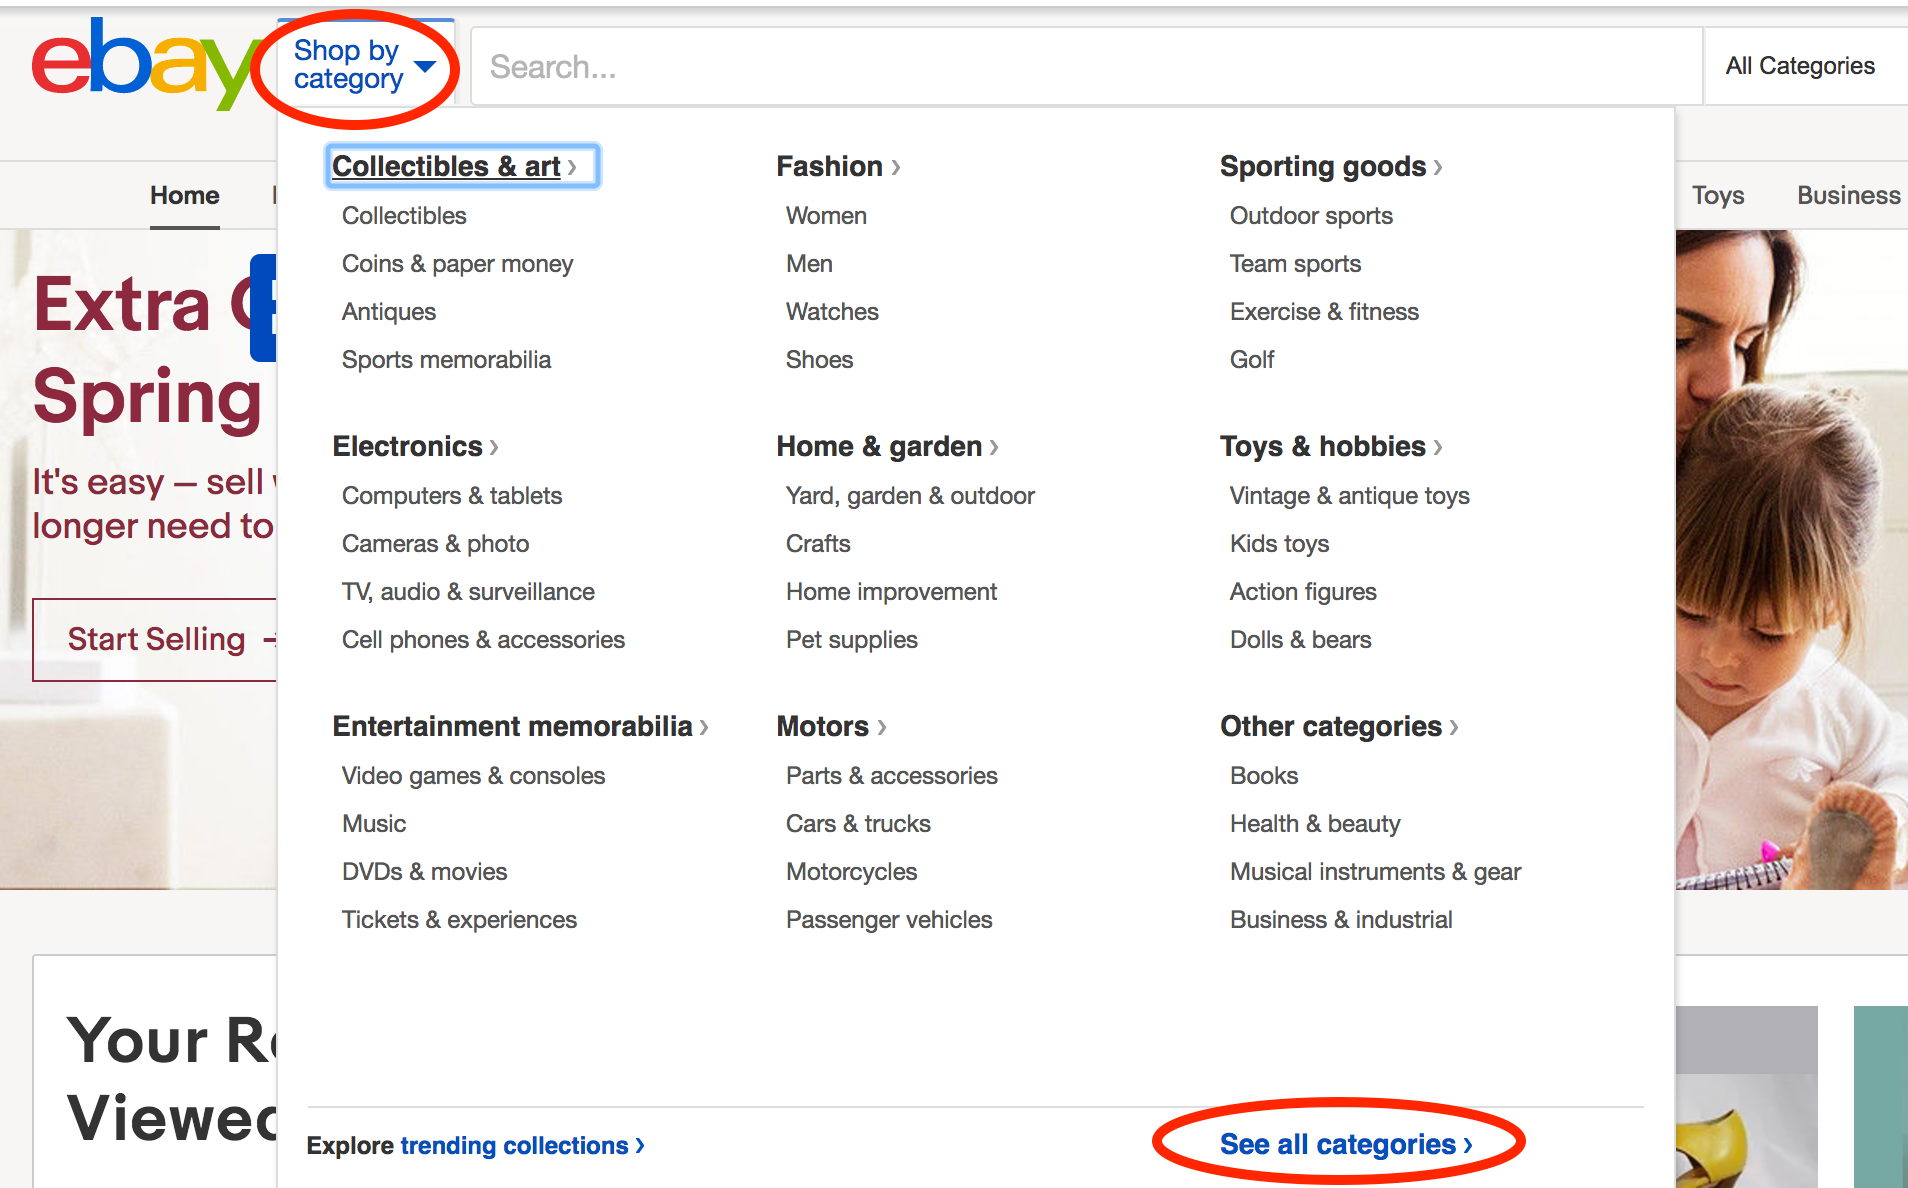Choose Musical instruments & gear

(1375, 872)
